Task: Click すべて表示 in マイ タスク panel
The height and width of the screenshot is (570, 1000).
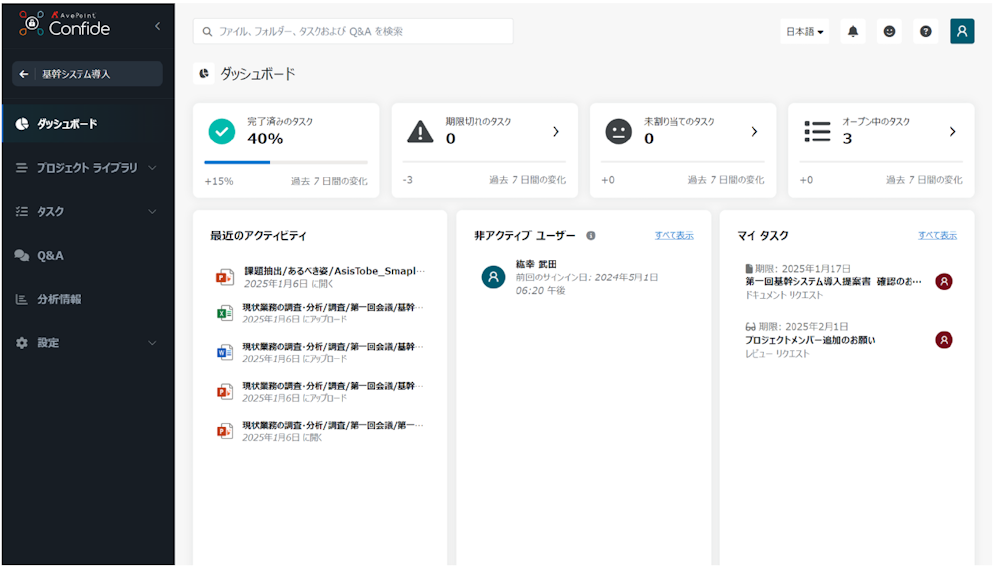Action: pyautogui.click(x=937, y=236)
